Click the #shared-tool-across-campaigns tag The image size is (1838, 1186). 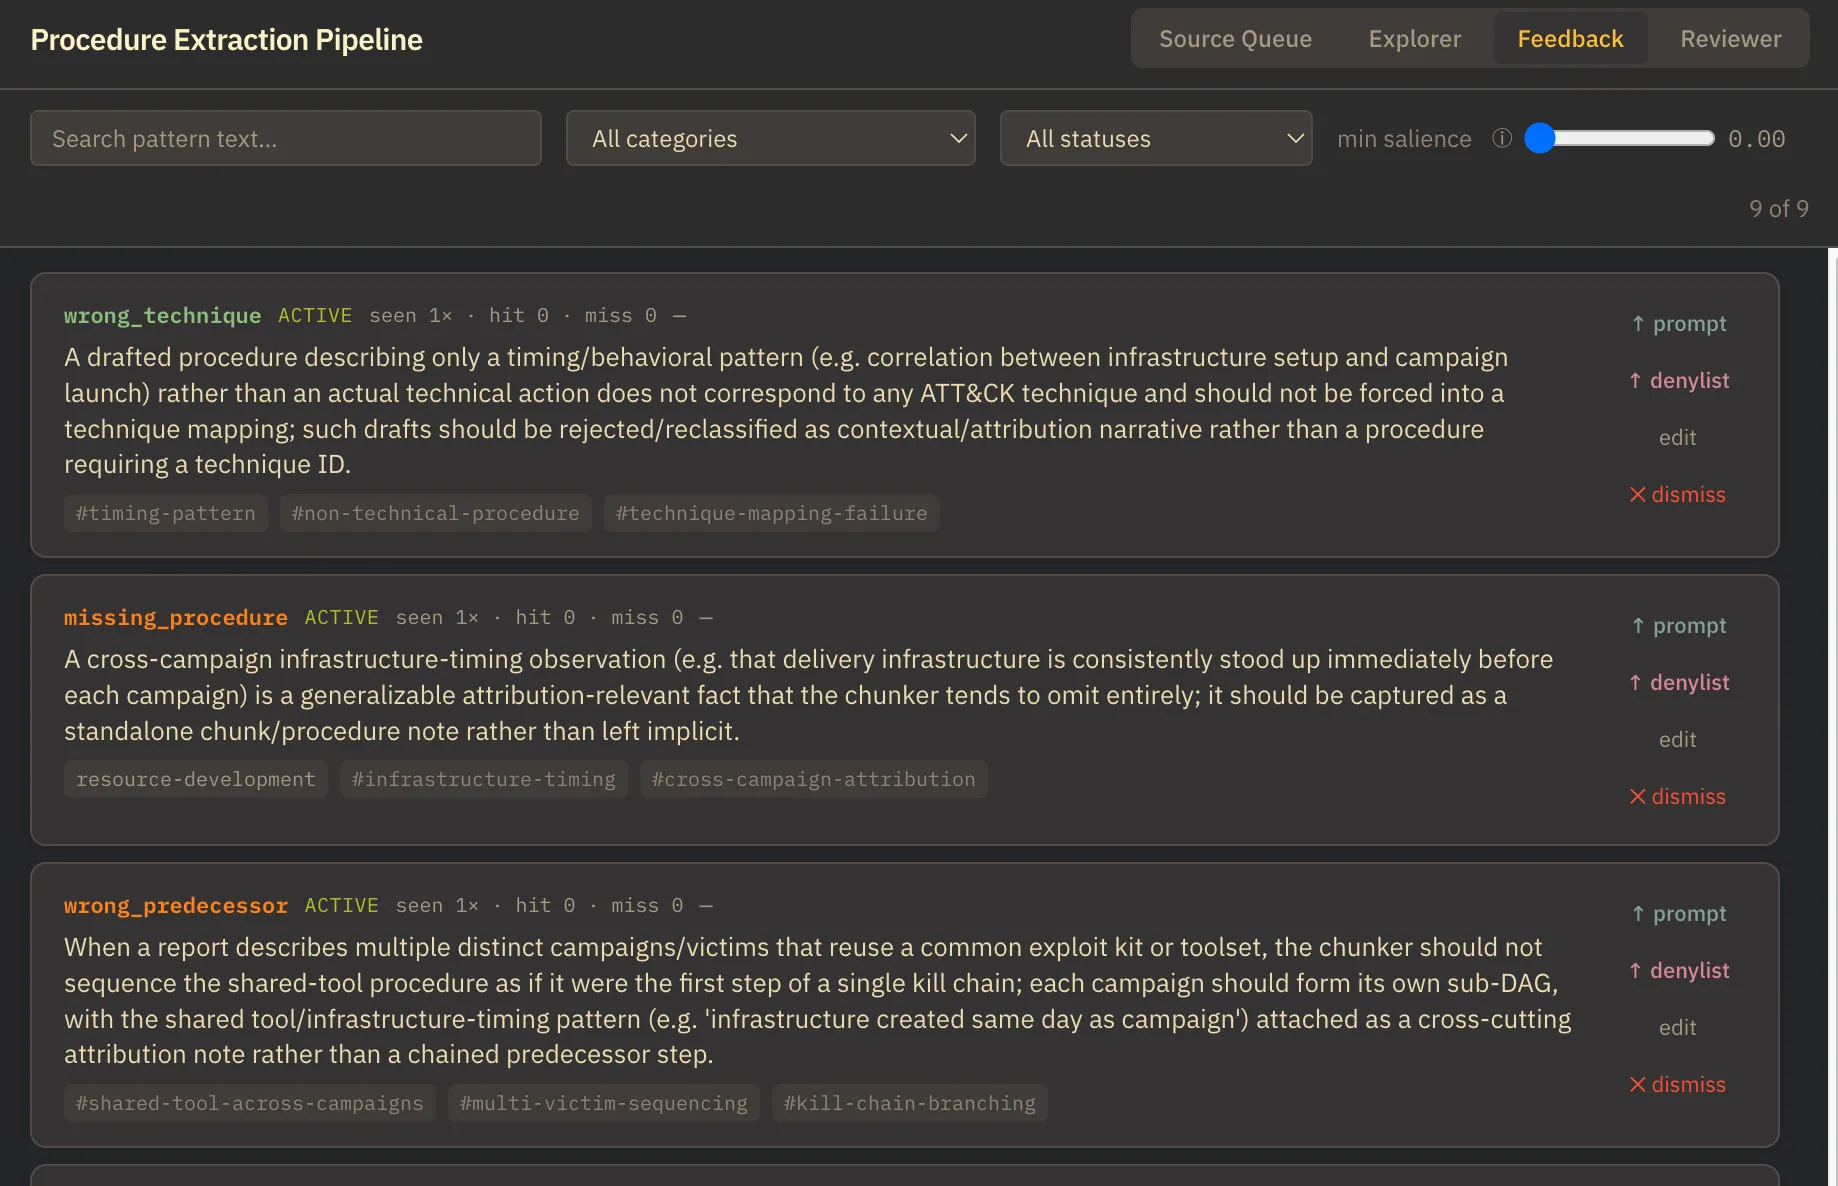(x=250, y=1103)
